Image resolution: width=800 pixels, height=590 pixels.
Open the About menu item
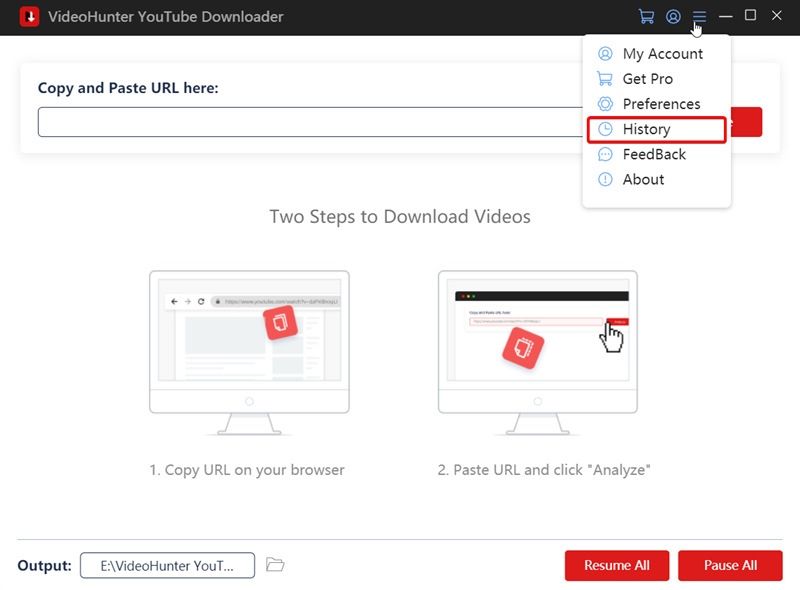click(656, 179)
